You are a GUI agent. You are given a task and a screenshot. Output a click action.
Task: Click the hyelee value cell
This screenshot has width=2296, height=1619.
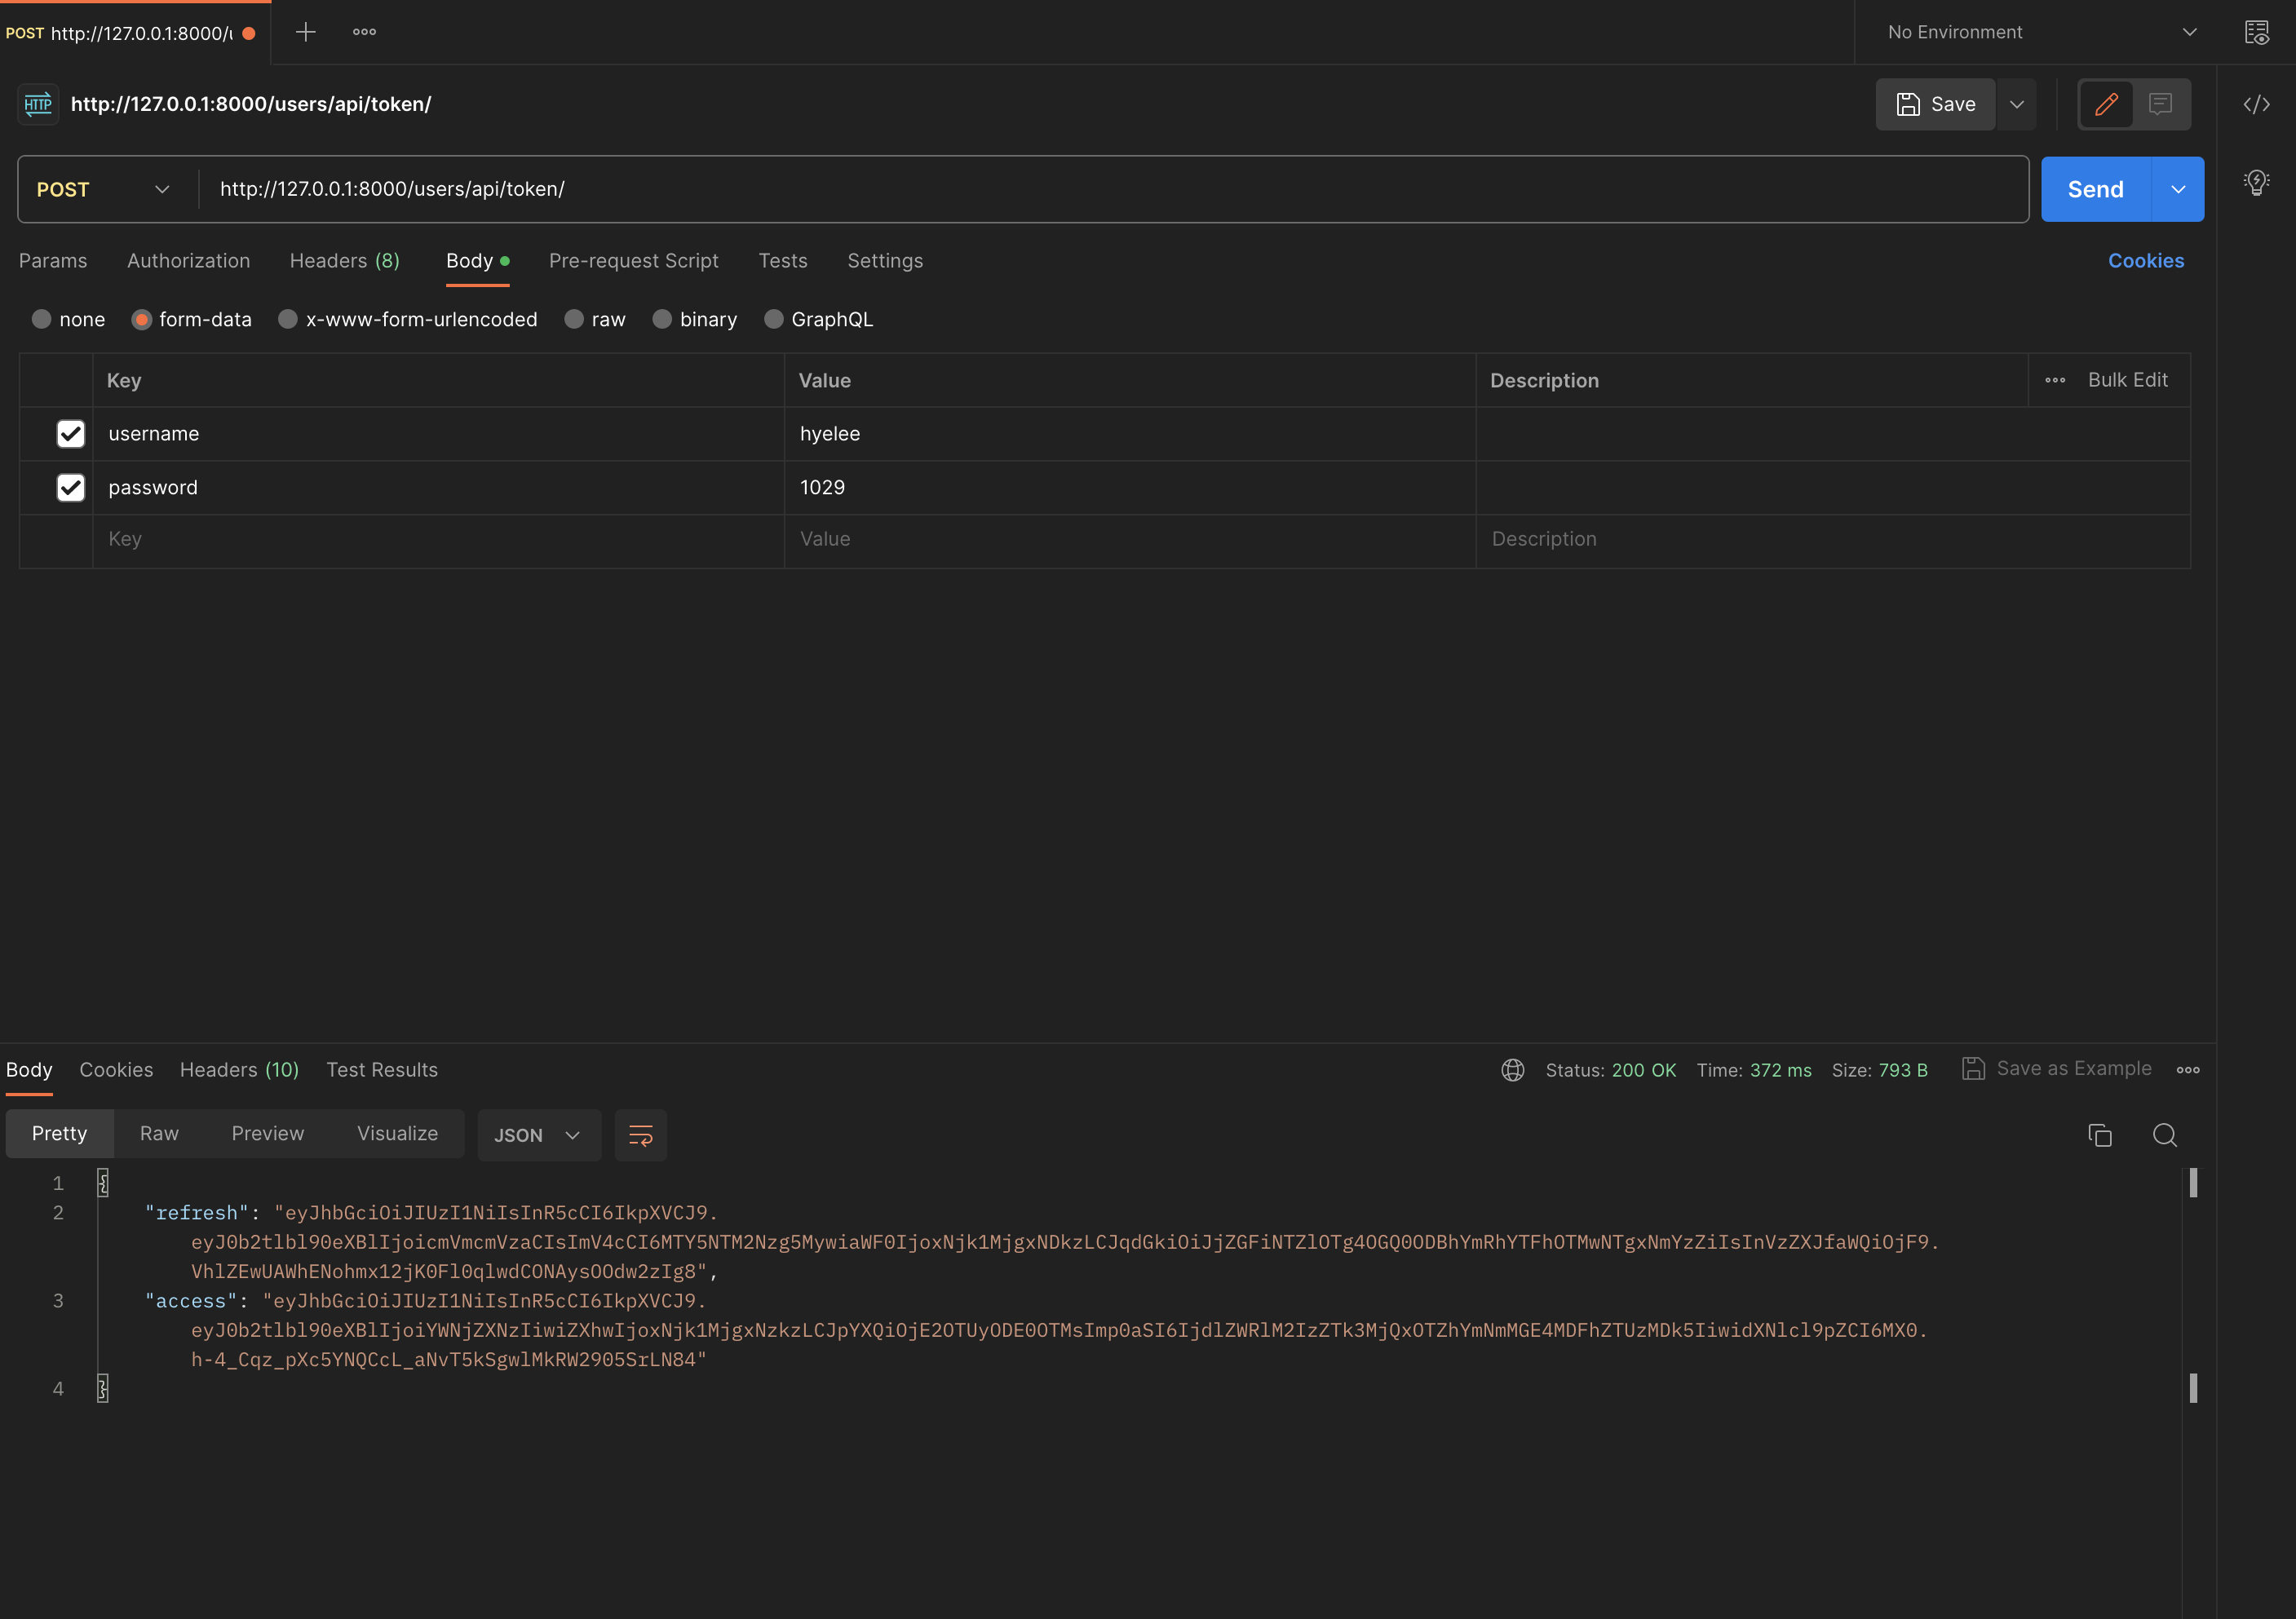(x=1130, y=434)
